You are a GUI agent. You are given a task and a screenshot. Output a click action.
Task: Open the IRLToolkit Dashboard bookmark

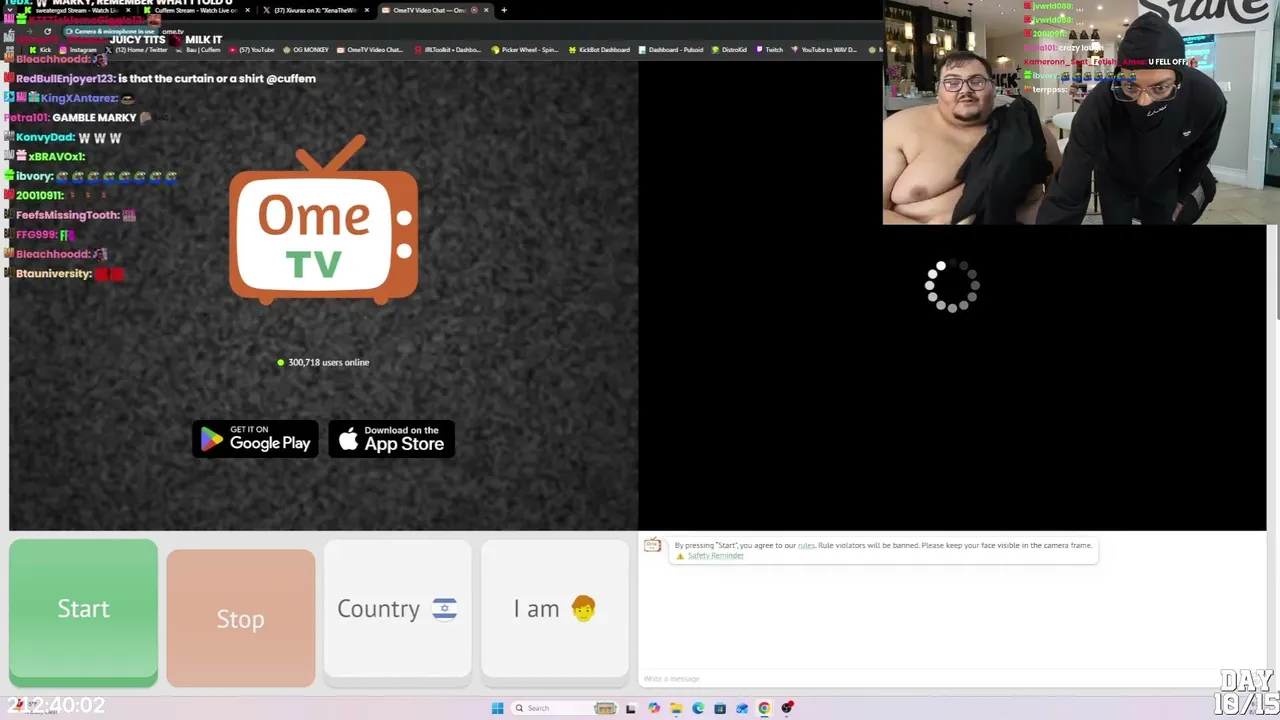448,50
